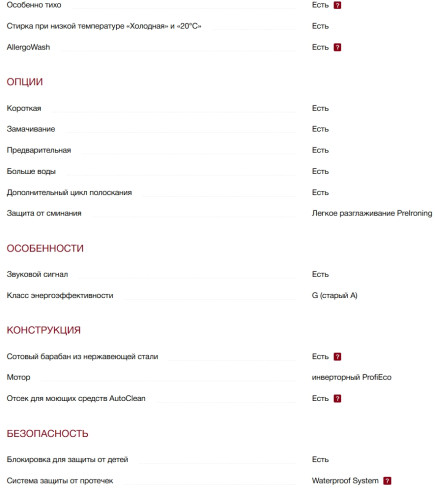435x500 pixels.
Task: Select the БЕЗОПАСНОСТЬ section heading
Action: [47, 434]
